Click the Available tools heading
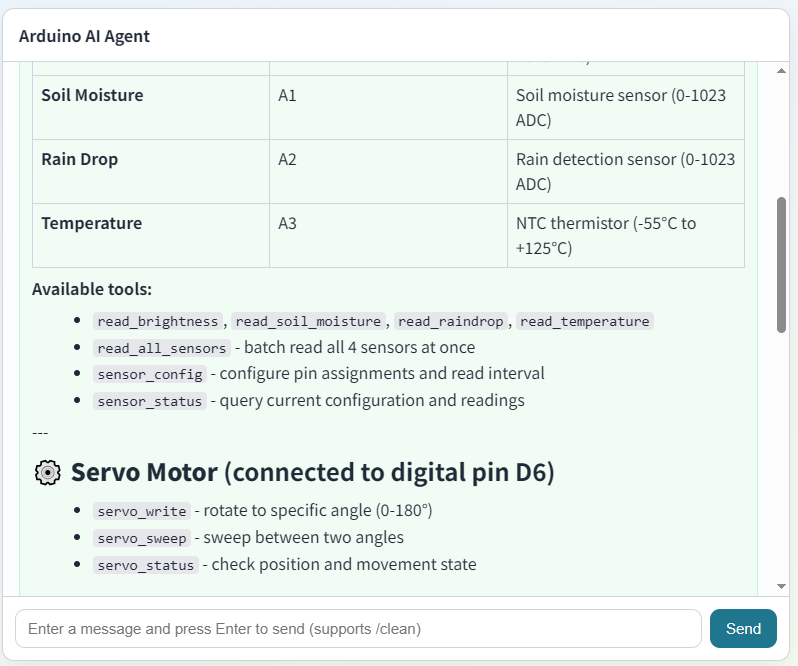Screen dimensions: 798x666 click(92, 289)
